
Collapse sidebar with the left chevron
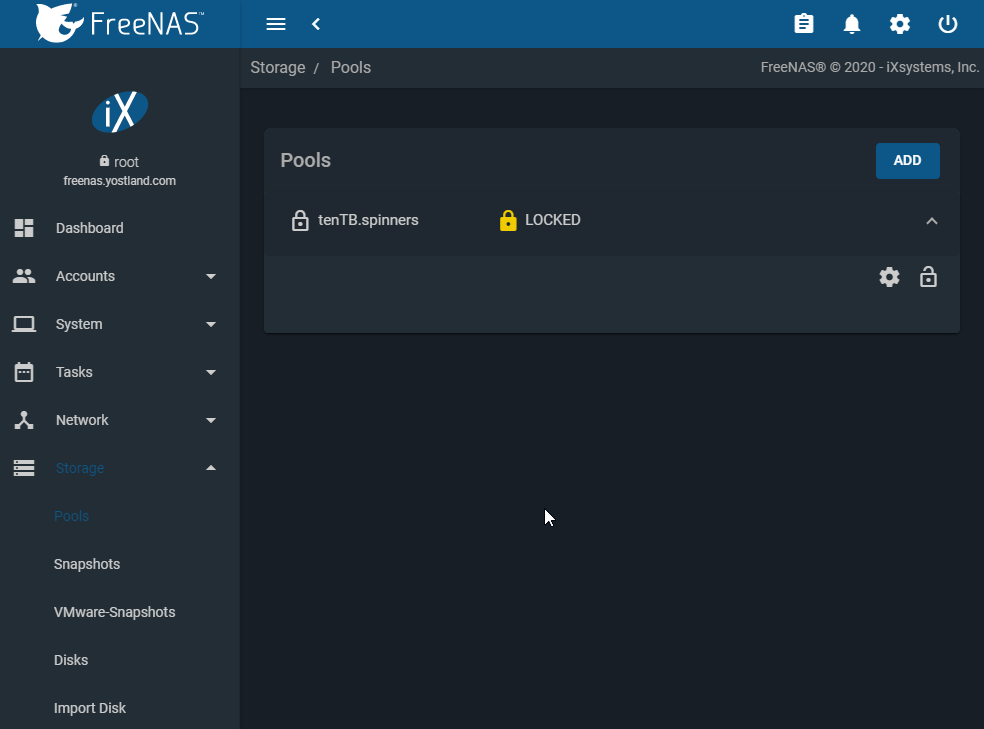pos(316,24)
